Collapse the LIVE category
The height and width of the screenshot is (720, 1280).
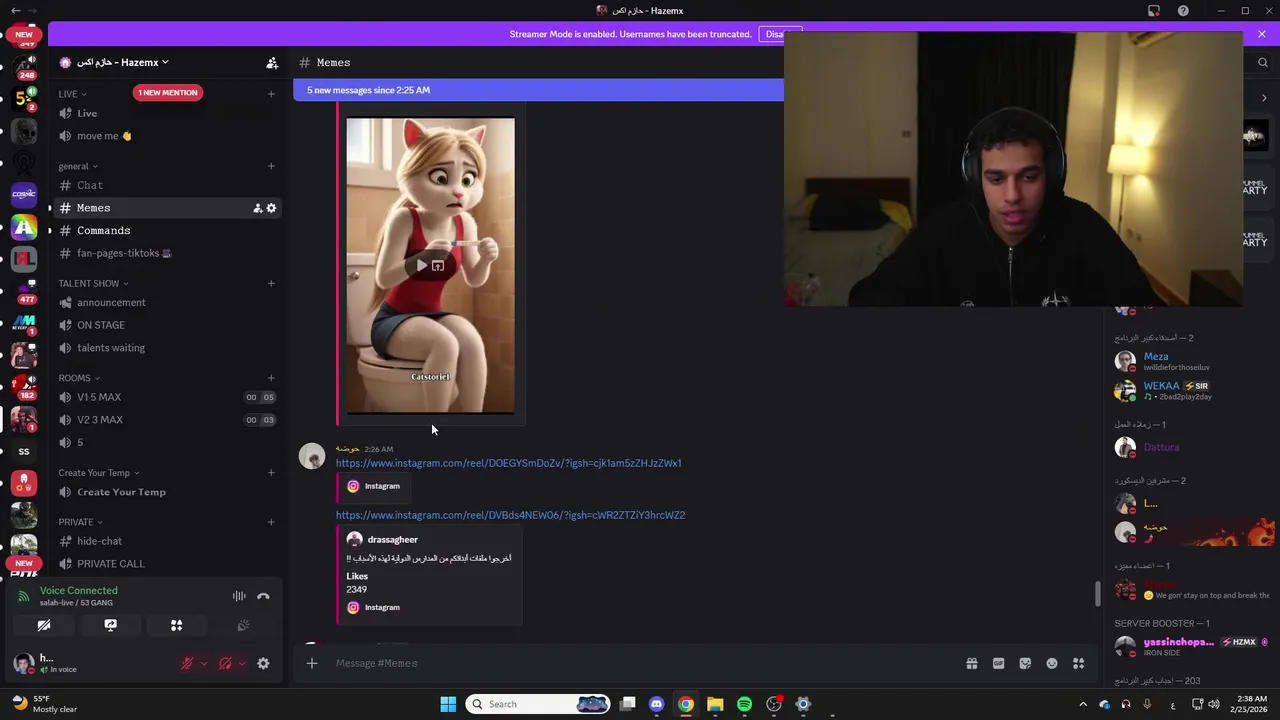coord(72,94)
